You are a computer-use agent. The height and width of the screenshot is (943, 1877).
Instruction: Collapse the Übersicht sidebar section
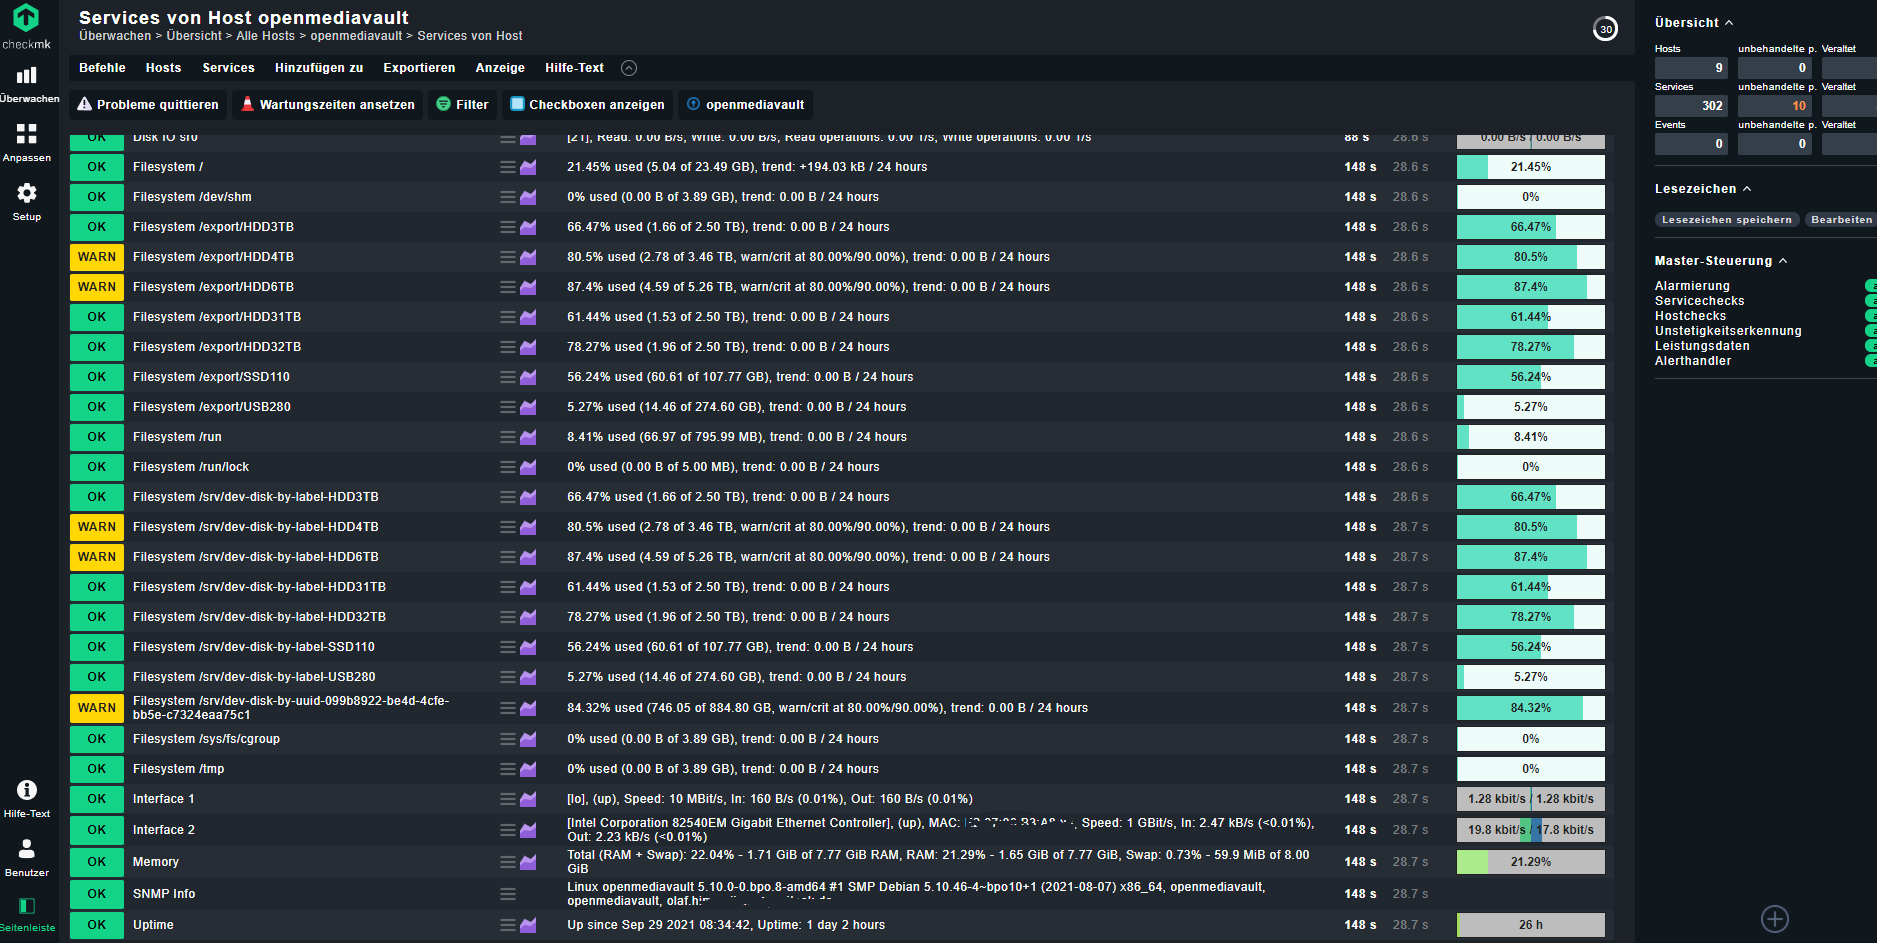coord(1729,22)
